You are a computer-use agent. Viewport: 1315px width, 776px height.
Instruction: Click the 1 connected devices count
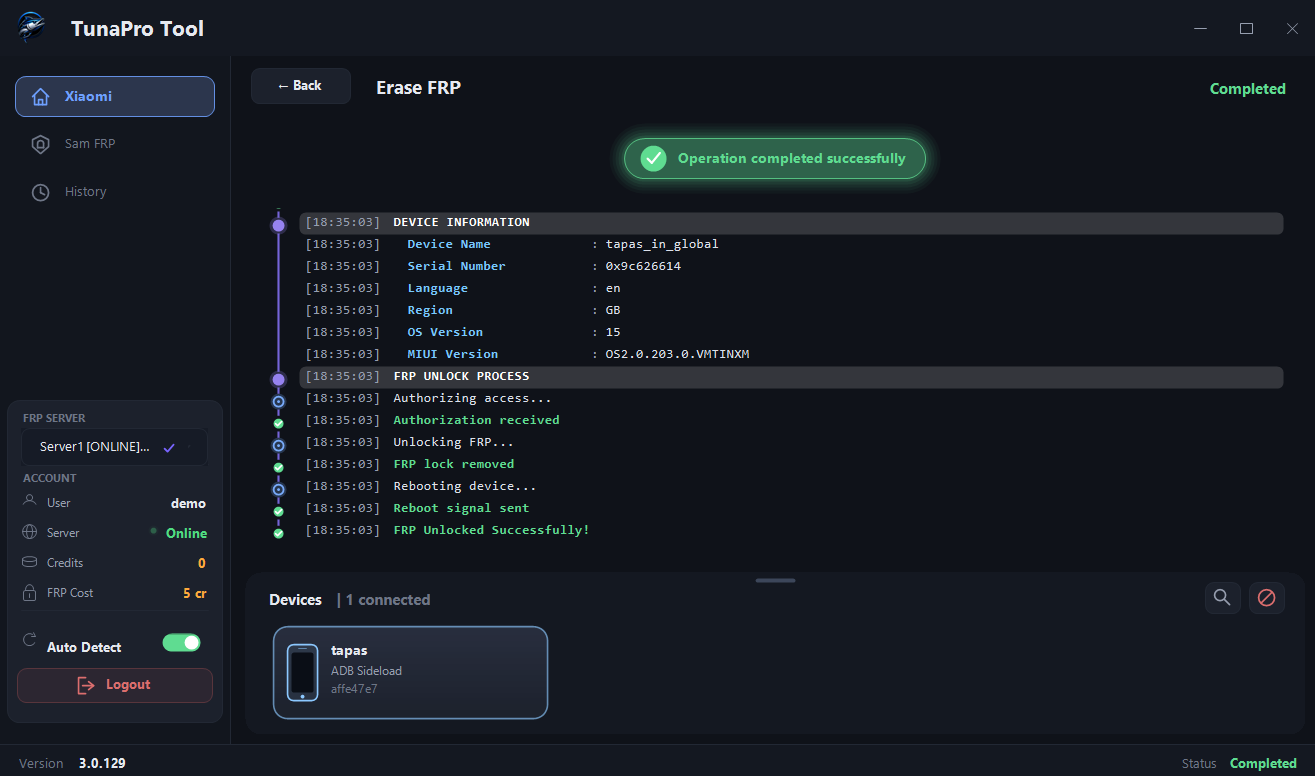coord(388,600)
